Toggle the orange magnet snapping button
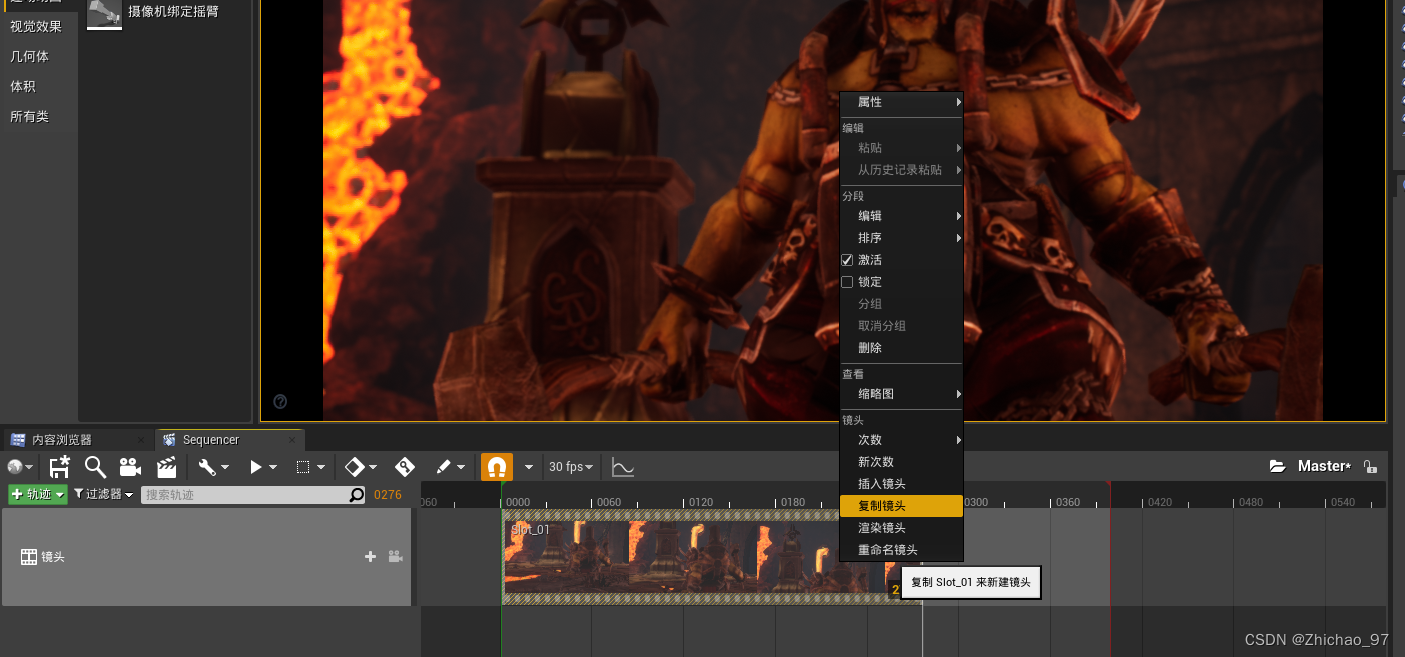Viewport: 1405px width, 657px height. tap(497, 467)
